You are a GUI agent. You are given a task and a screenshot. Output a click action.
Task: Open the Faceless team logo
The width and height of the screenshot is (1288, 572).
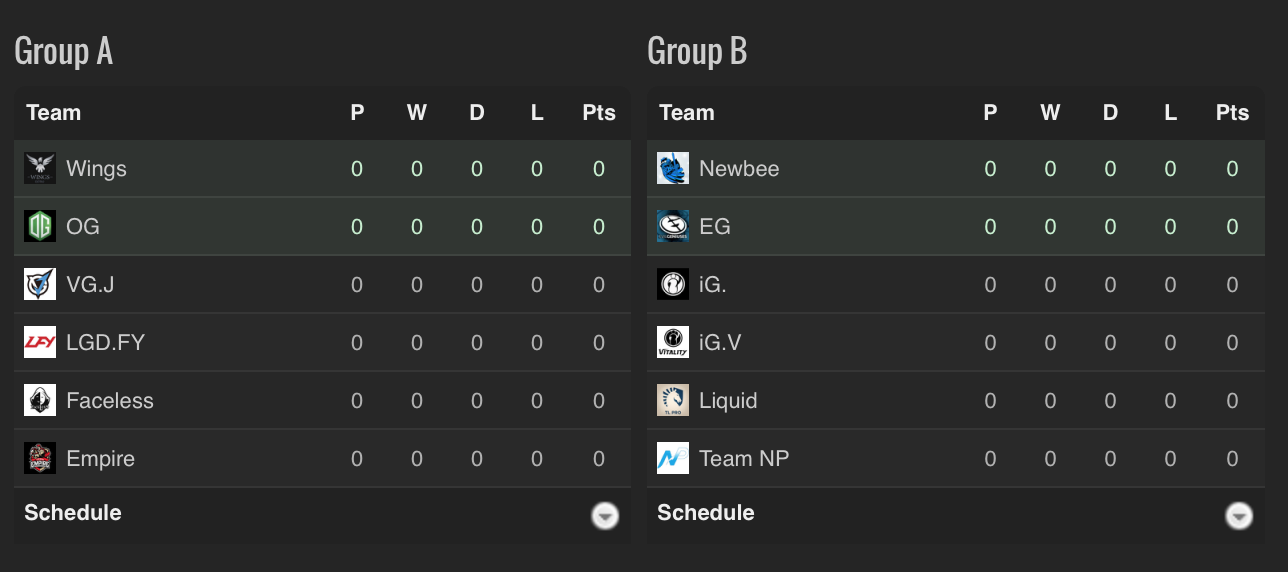pos(40,401)
